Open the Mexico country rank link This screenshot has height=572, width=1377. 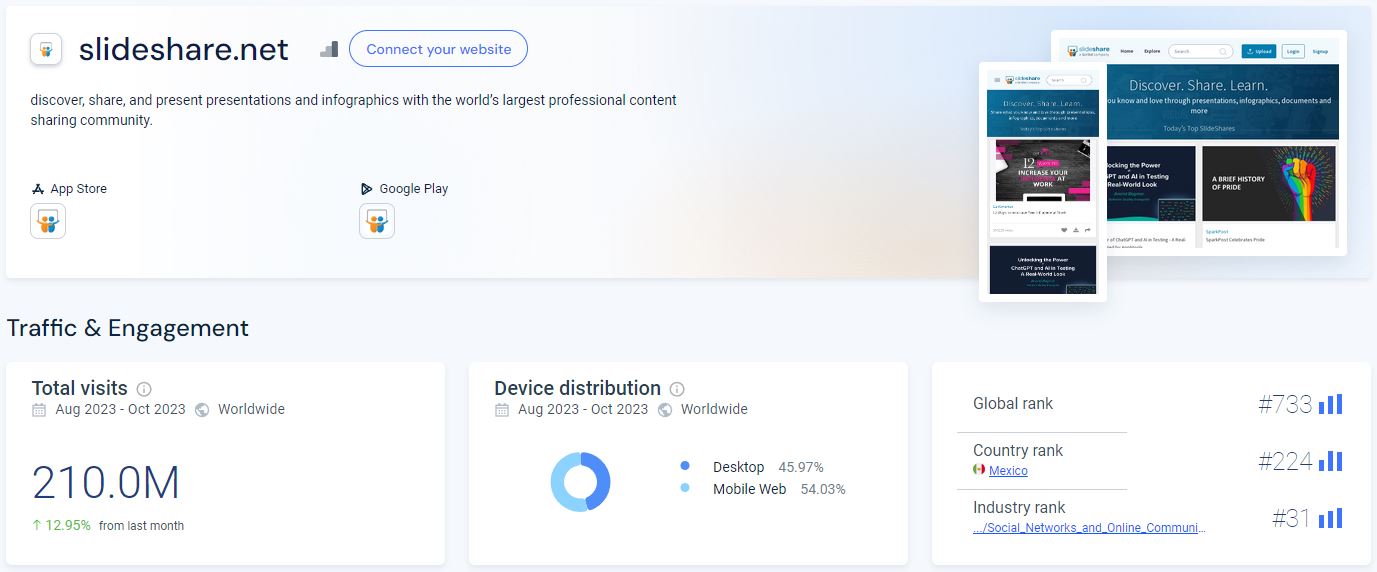coord(1008,470)
